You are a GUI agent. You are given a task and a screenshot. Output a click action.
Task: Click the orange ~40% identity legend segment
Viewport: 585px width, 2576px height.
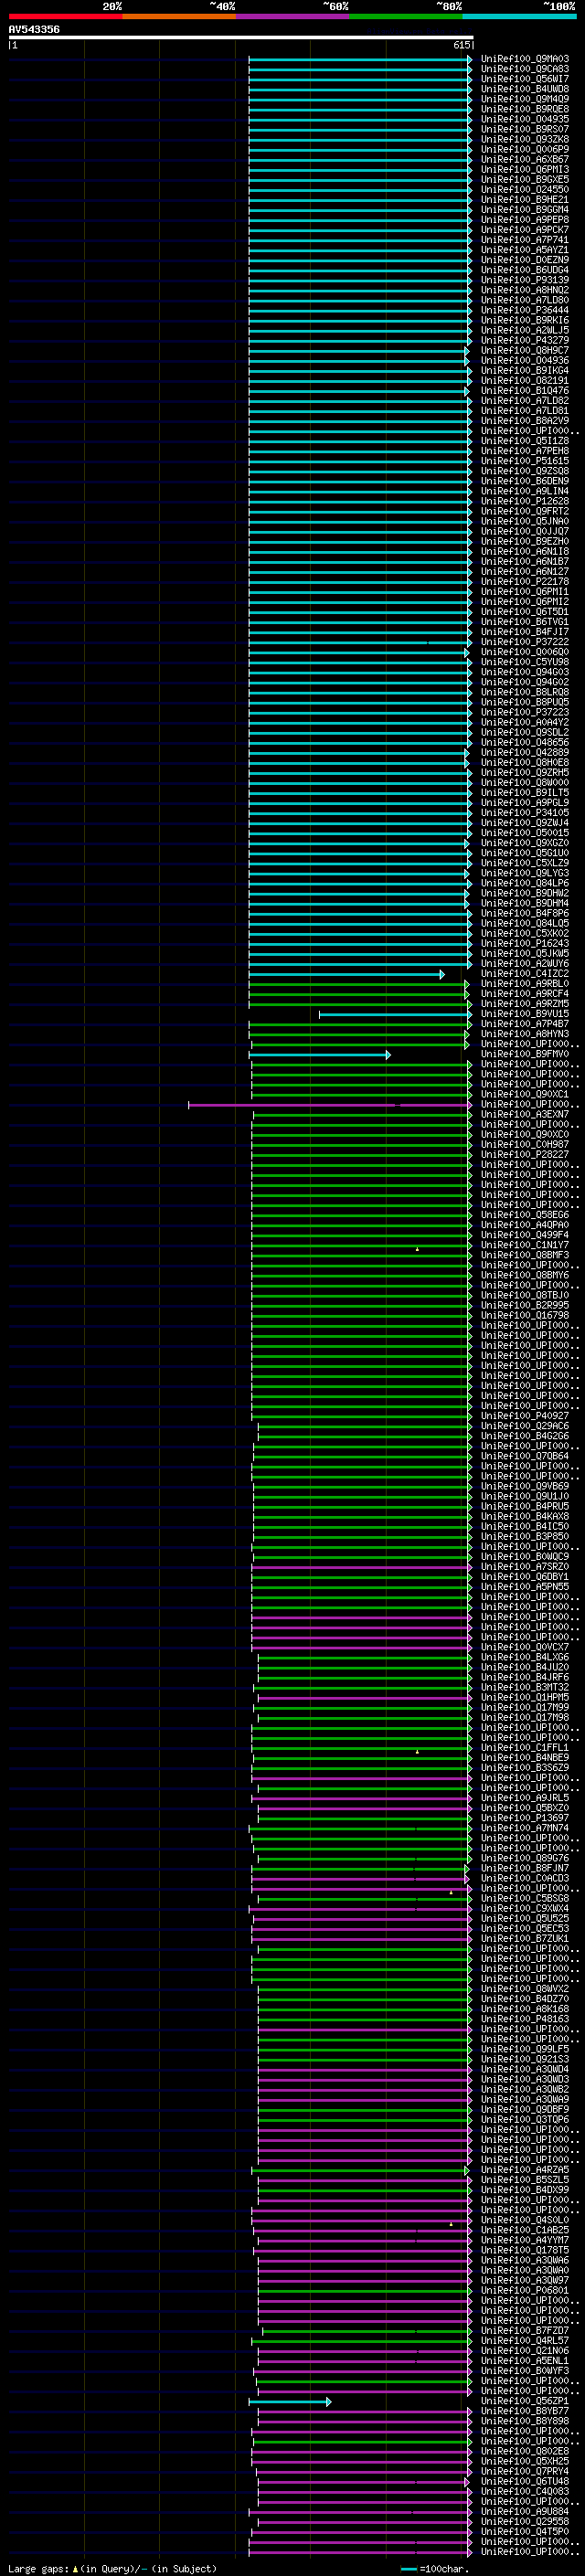pos(179,16)
